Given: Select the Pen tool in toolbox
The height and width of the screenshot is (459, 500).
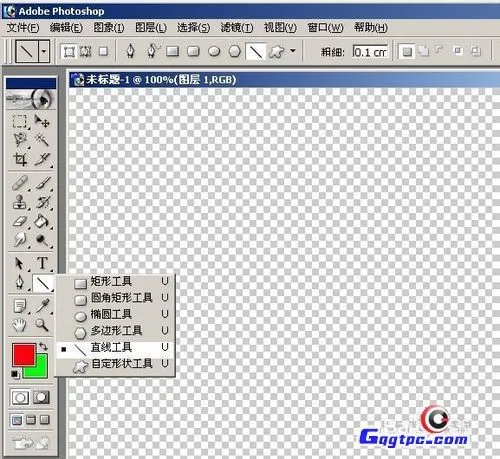Looking at the screenshot, I should 20,283.
